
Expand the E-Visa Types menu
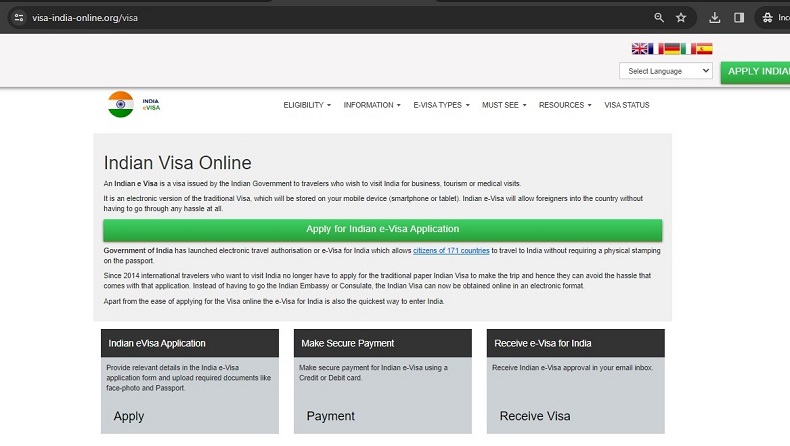(441, 105)
